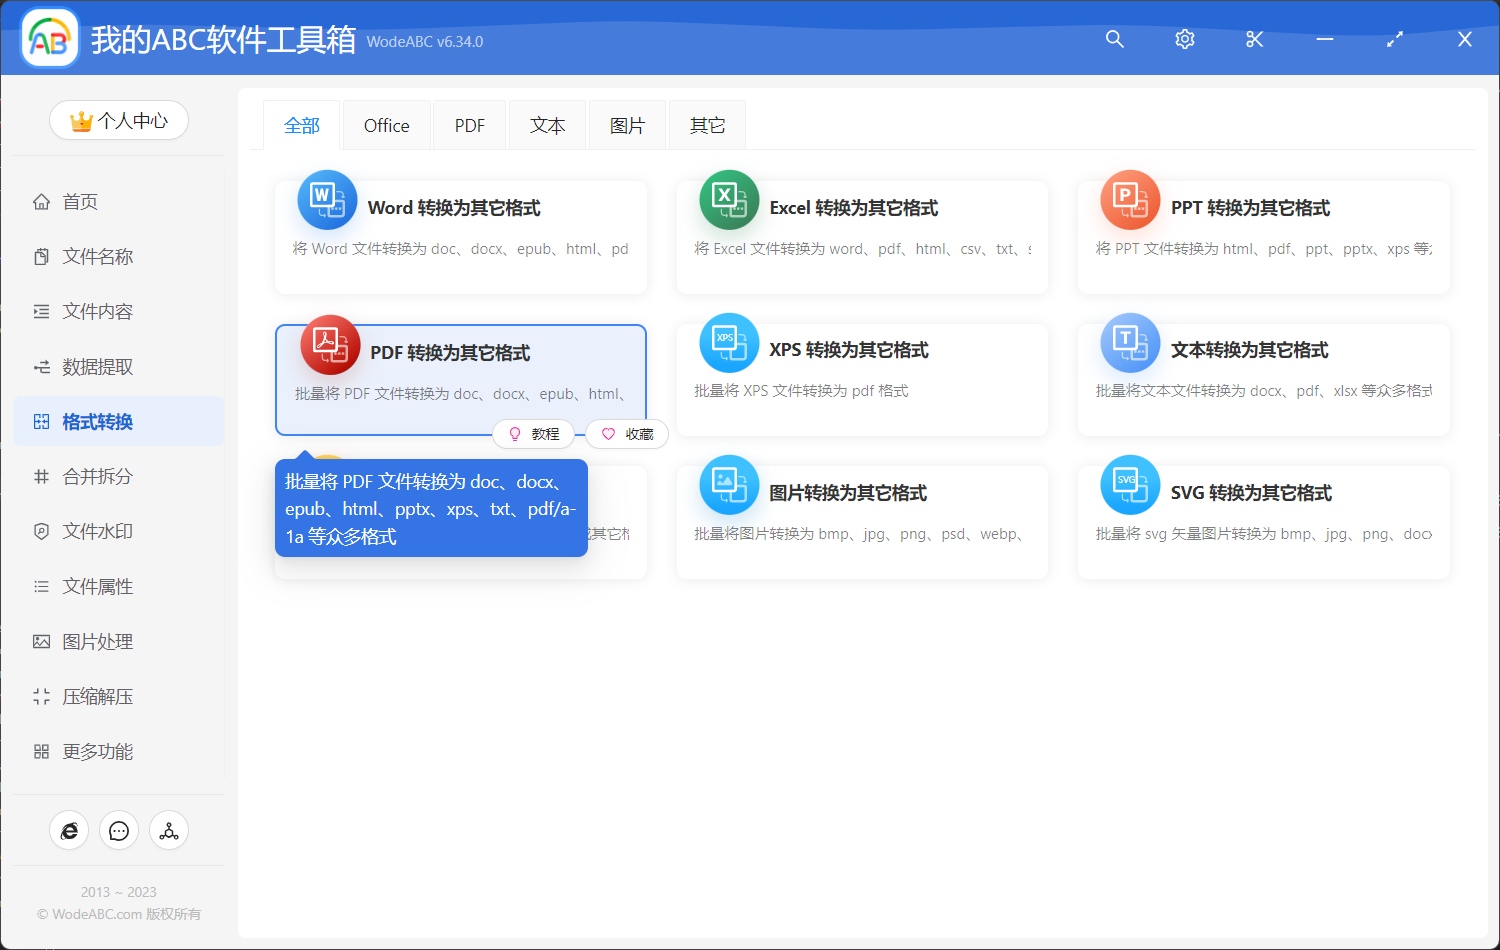
Task: Open the 文本转换为其它格式 tool icon
Action: (1130, 342)
